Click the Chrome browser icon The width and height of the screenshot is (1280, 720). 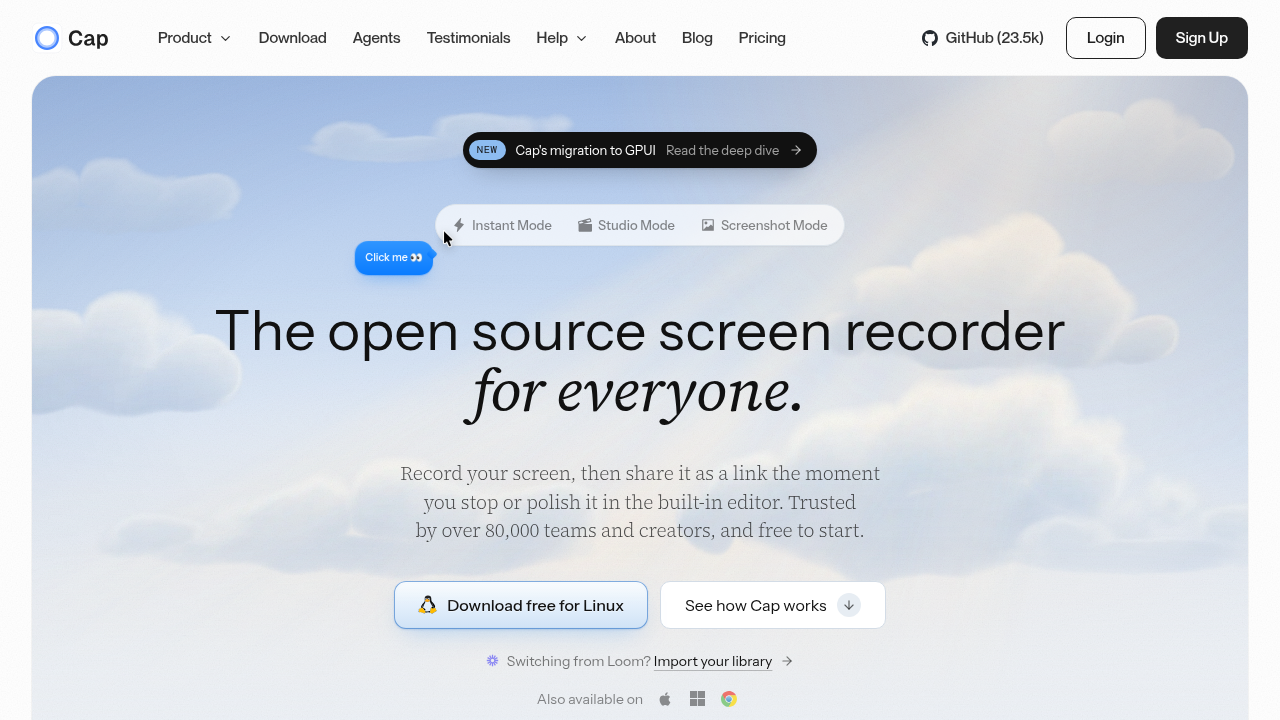(729, 699)
